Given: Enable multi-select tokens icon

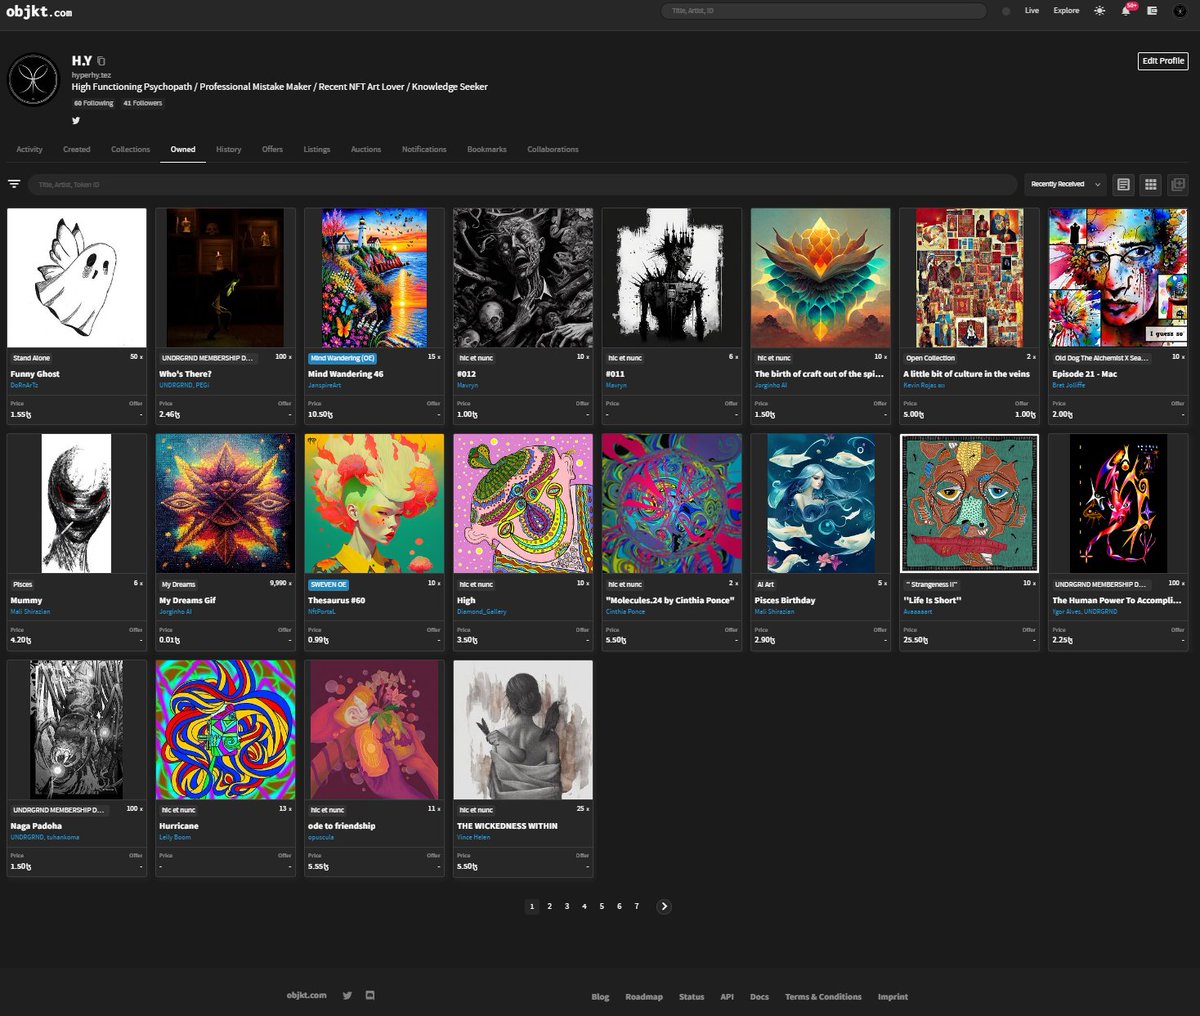Looking at the screenshot, I should point(1178,184).
